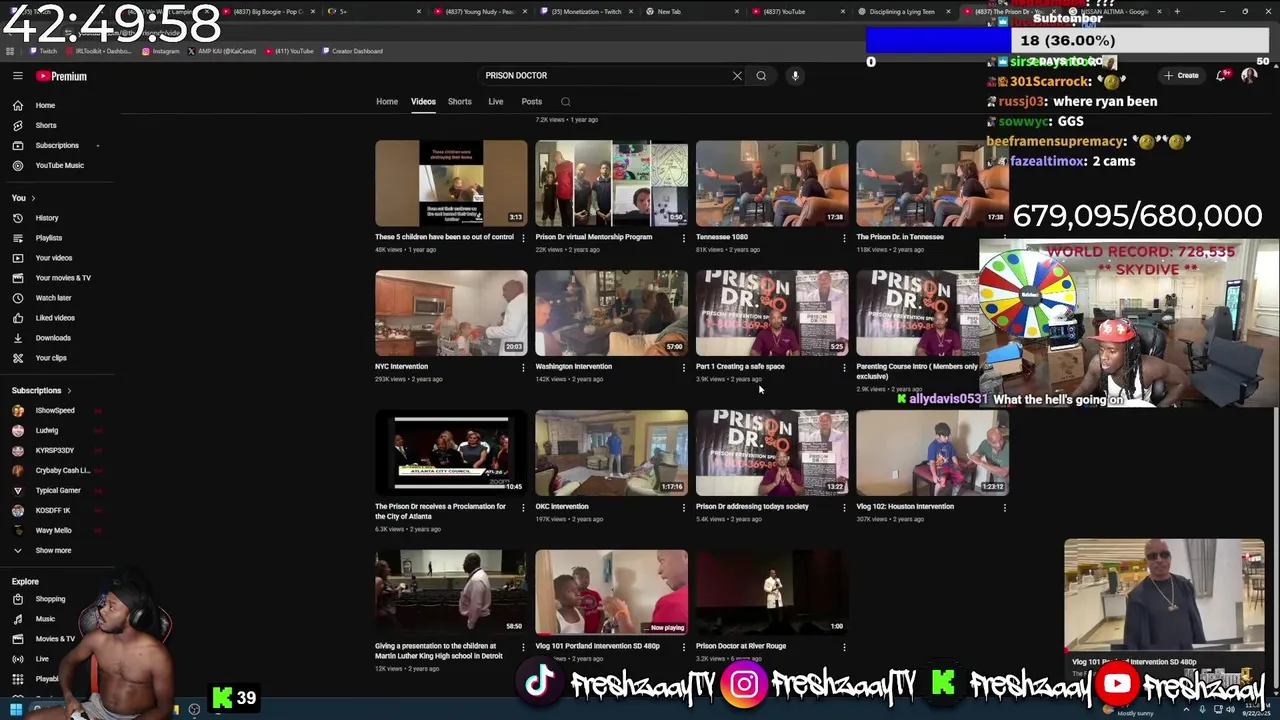
Task: Open the options menu for Washington Intervention
Action: pyautogui.click(x=683, y=368)
